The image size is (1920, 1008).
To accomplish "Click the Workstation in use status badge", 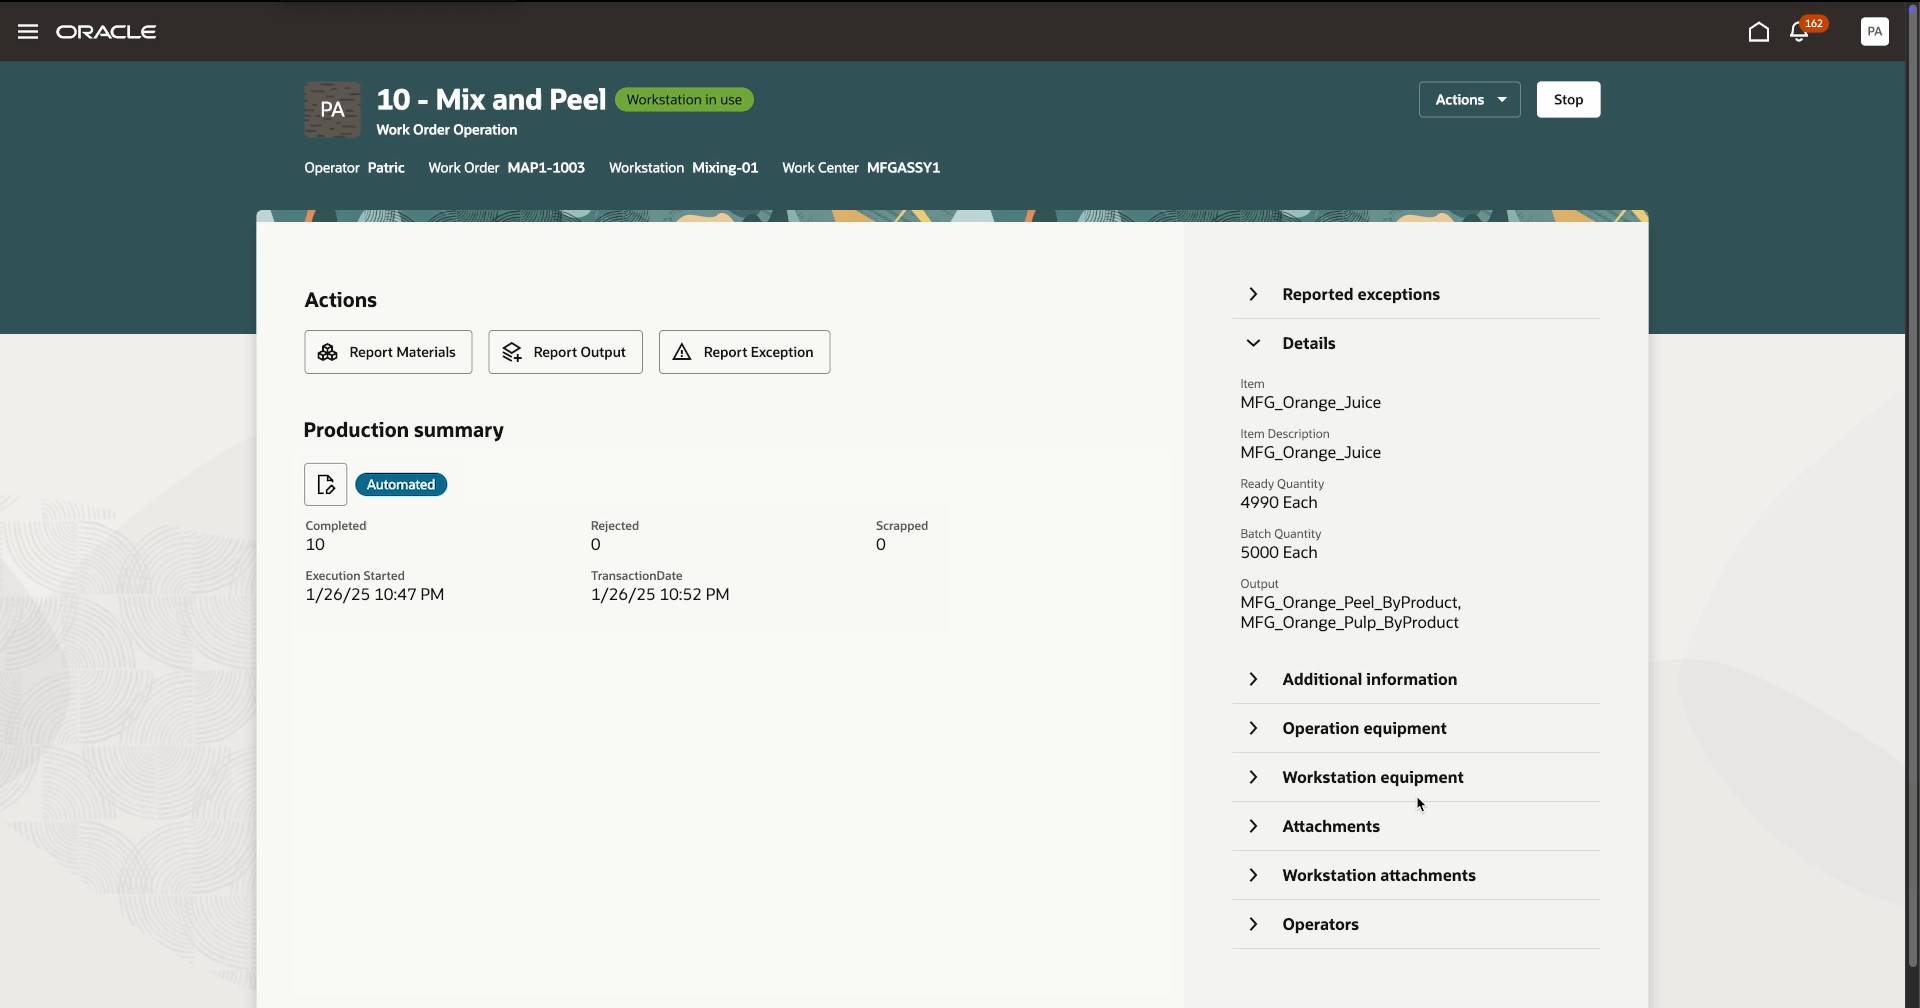I will (x=684, y=99).
